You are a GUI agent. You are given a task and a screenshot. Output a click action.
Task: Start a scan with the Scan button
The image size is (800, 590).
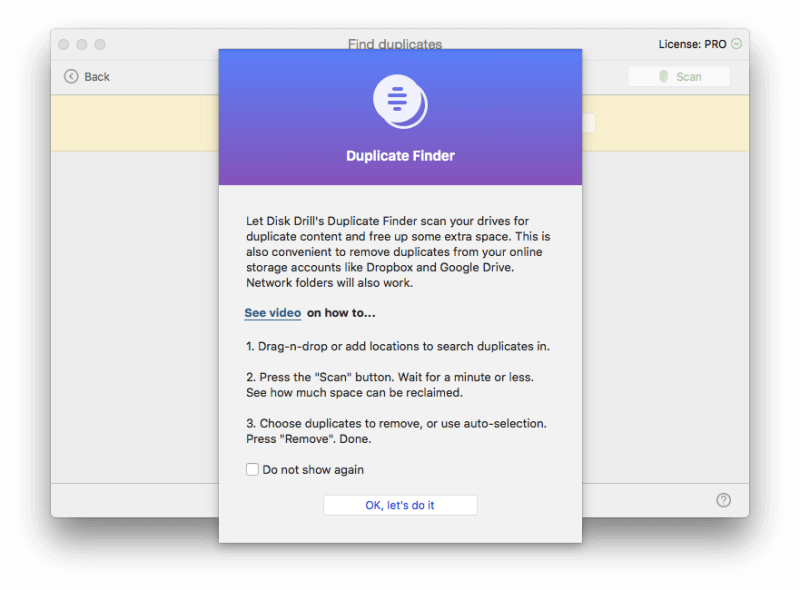[x=679, y=77]
